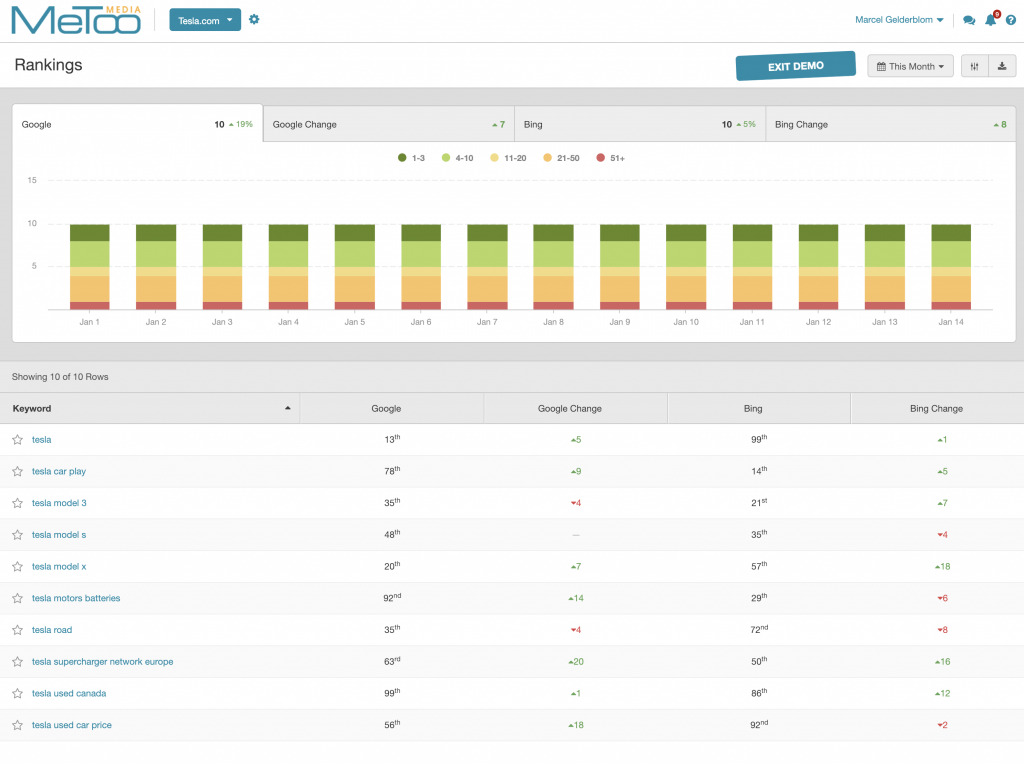Open the Marcel Gelderblom account menu

pyautogui.click(x=899, y=20)
